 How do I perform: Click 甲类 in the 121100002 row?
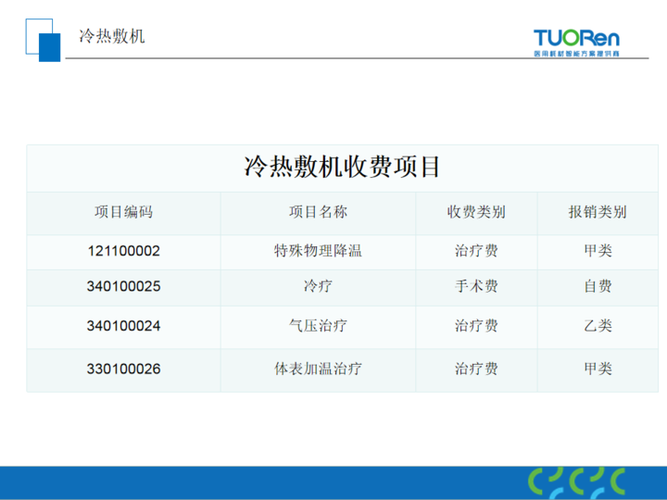(598, 251)
